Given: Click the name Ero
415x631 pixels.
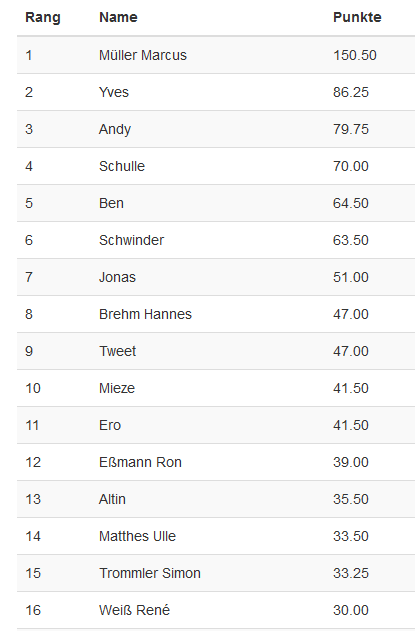Looking at the screenshot, I should (x=110, y=425).
